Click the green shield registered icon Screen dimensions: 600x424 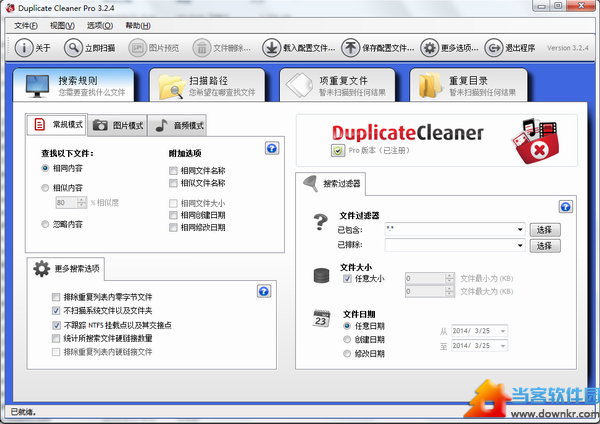click(338, 150)
